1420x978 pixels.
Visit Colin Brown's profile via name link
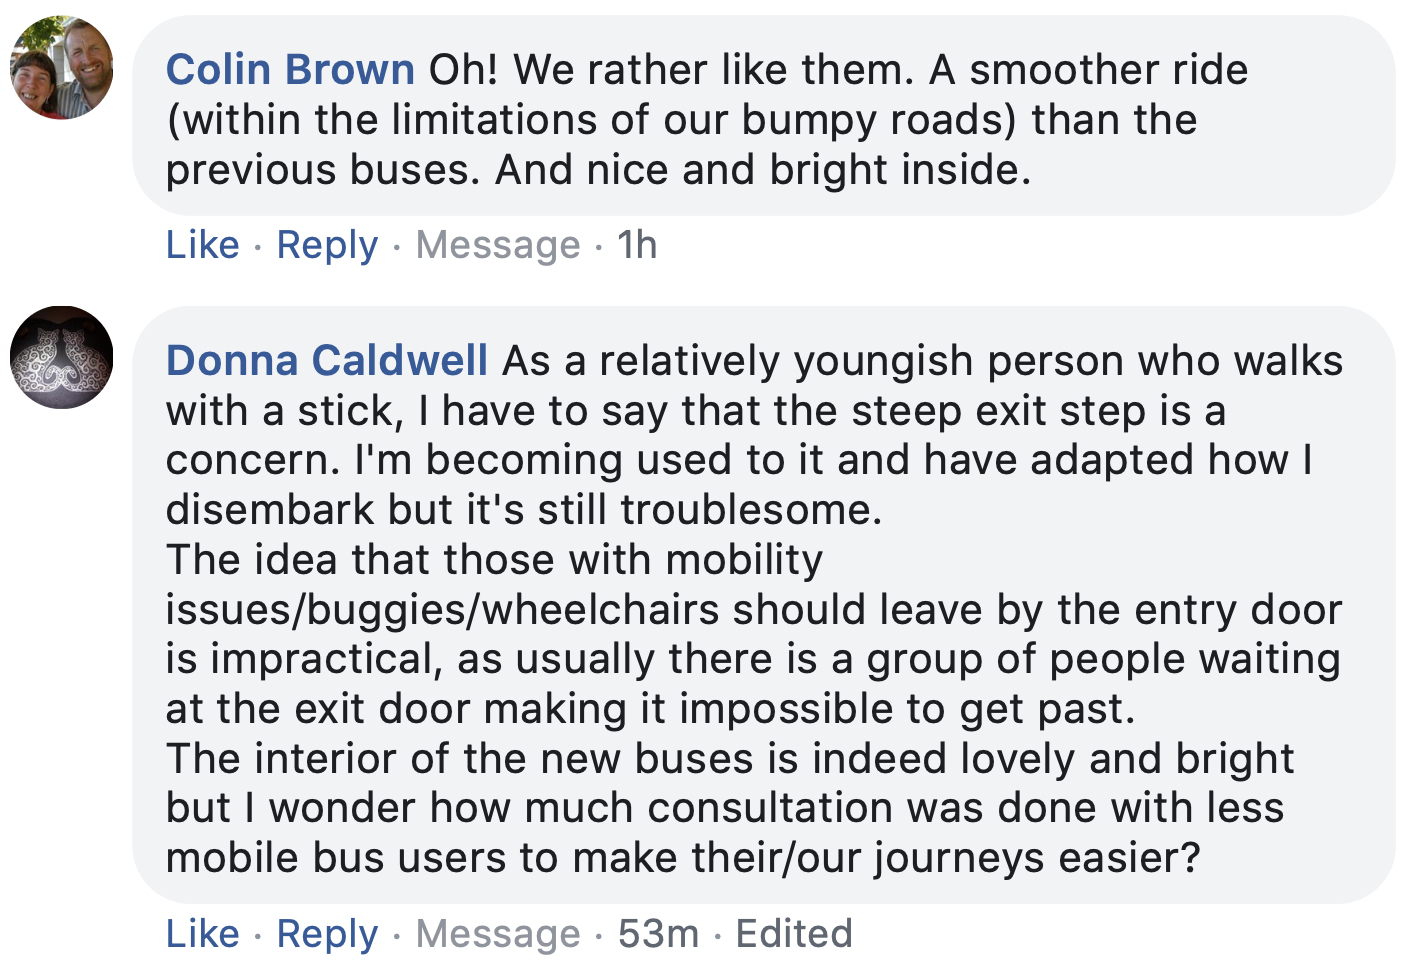click(290, 70)
